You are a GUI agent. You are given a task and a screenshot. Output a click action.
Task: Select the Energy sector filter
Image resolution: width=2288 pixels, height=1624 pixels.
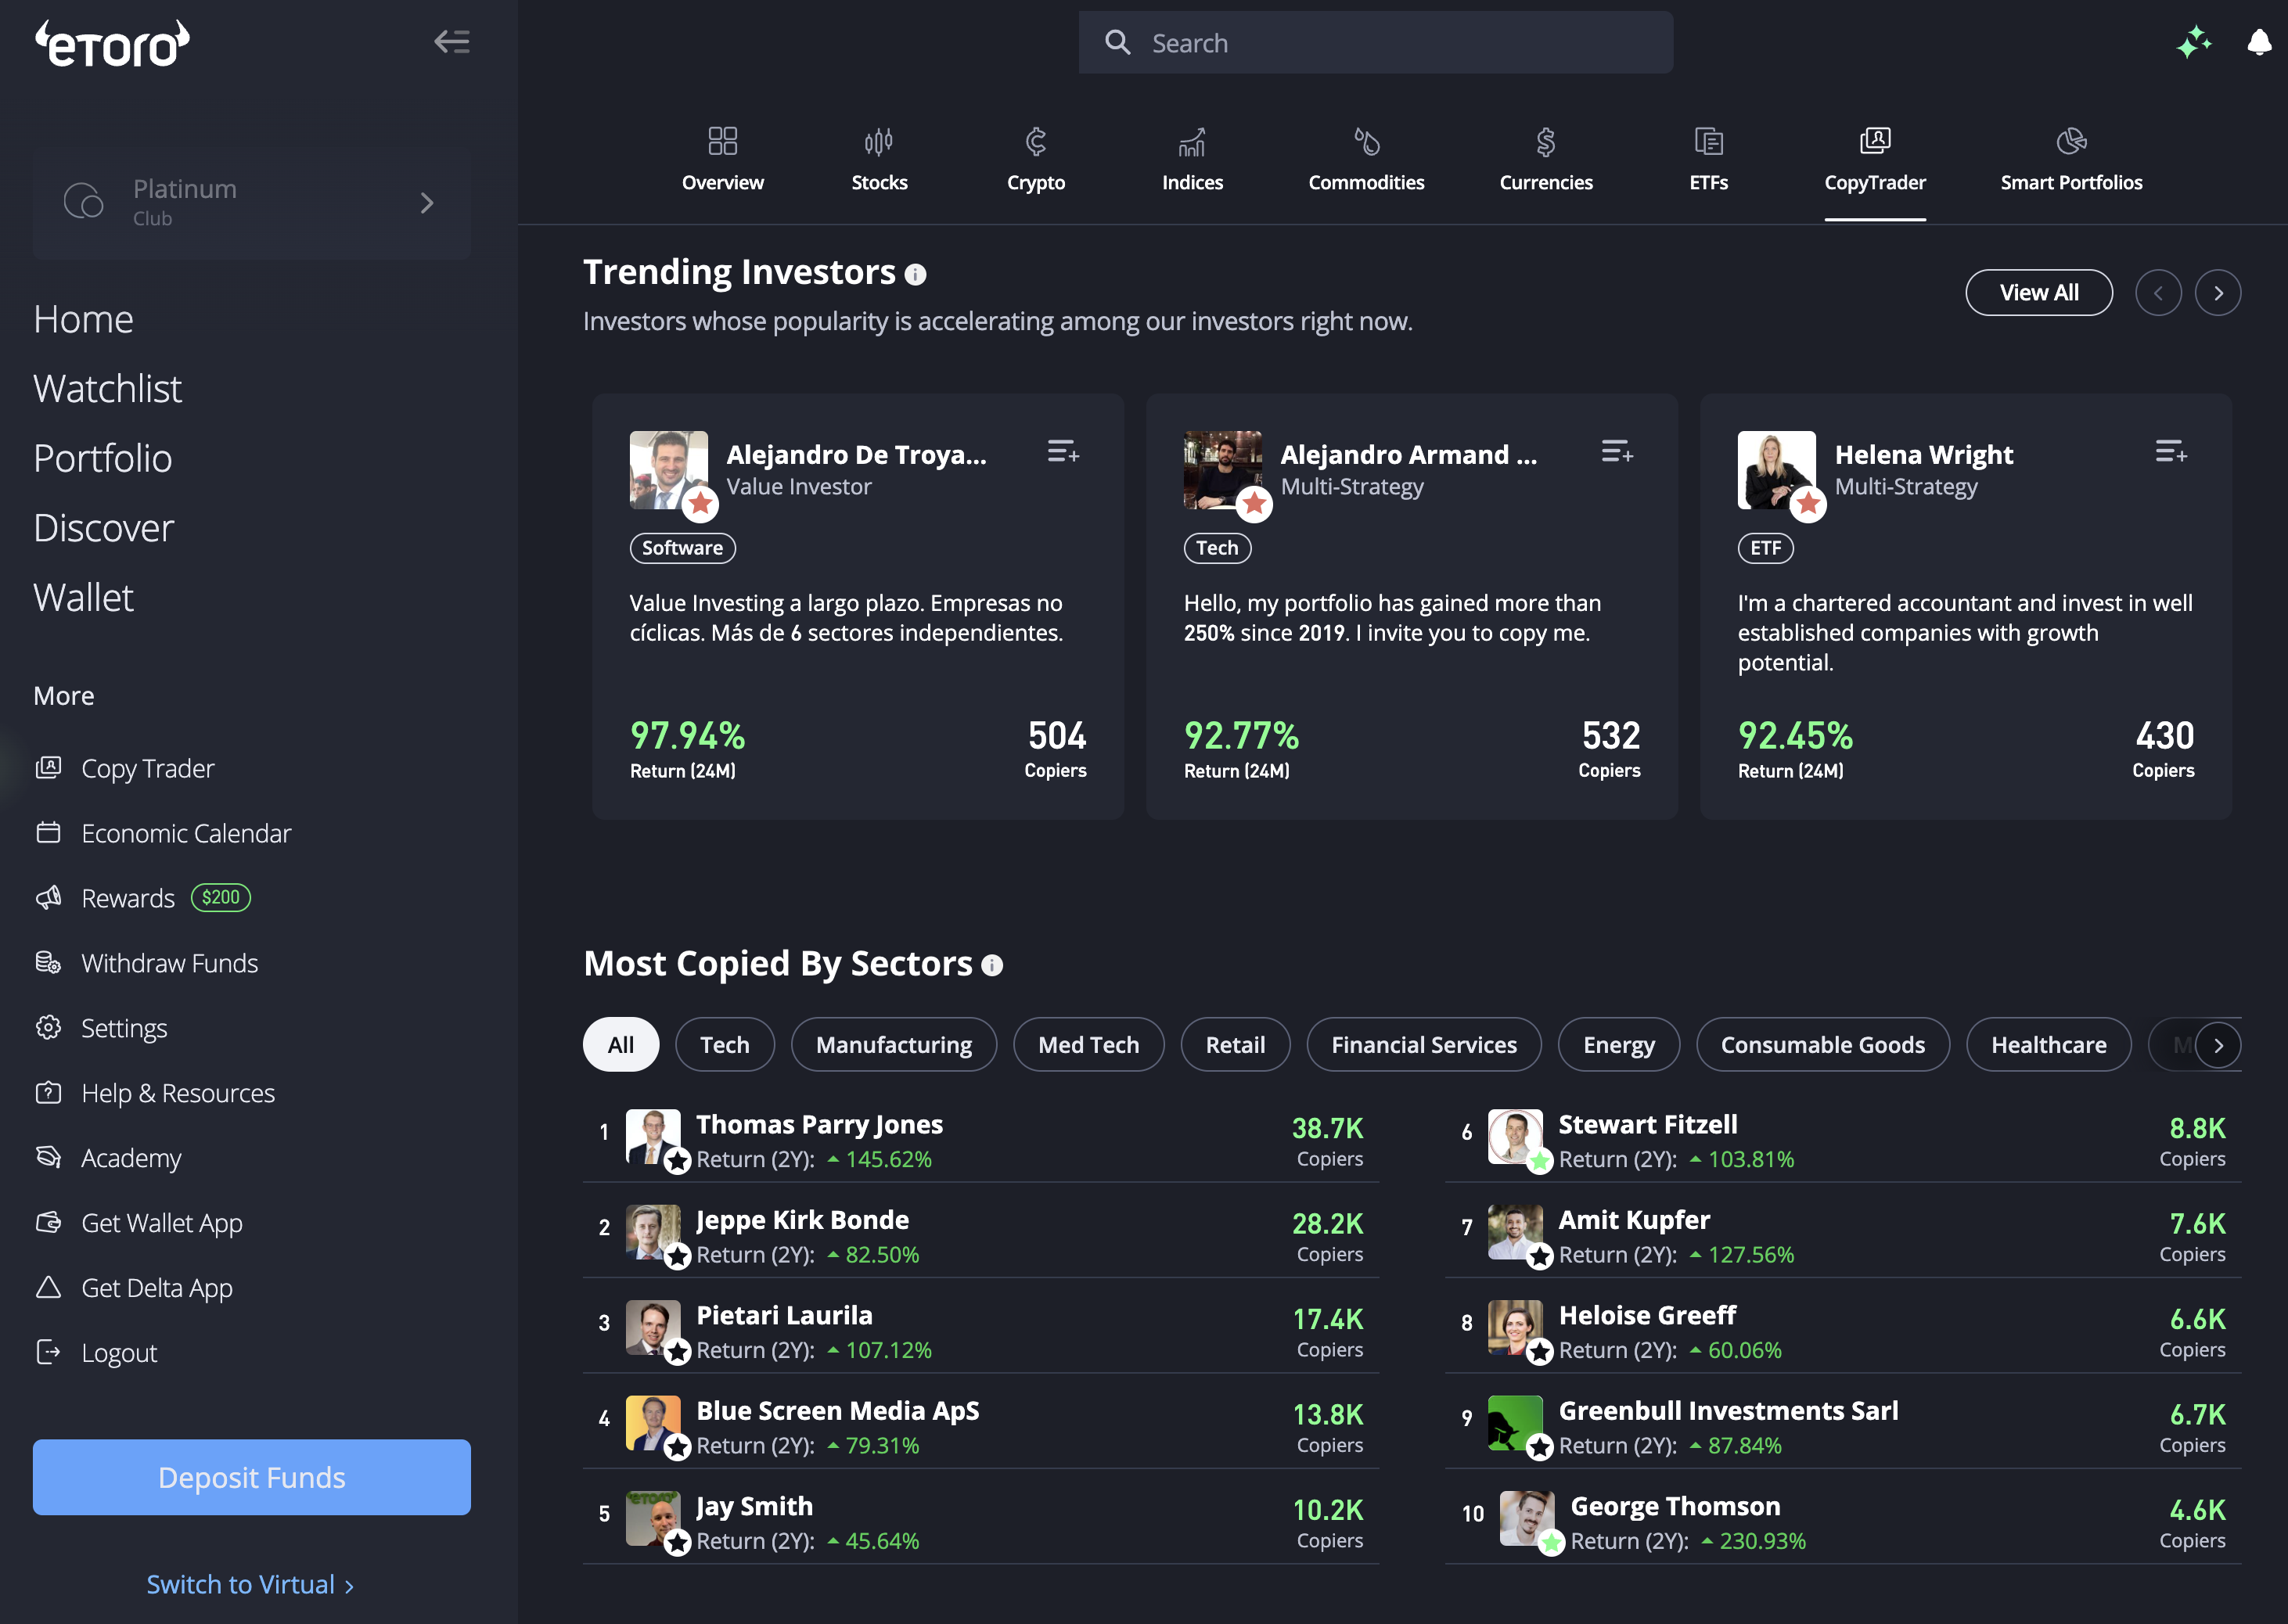(x=1618, y=1045)
